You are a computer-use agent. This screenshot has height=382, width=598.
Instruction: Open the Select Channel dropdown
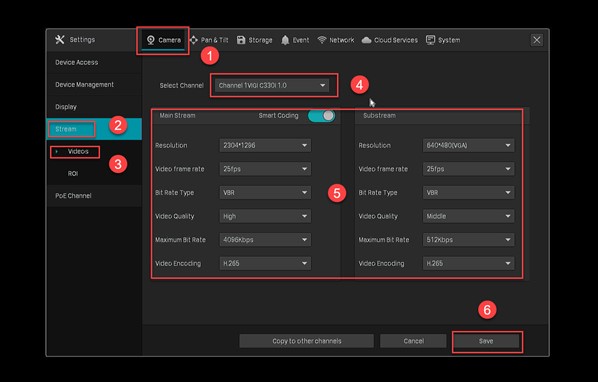pos(272,85)
